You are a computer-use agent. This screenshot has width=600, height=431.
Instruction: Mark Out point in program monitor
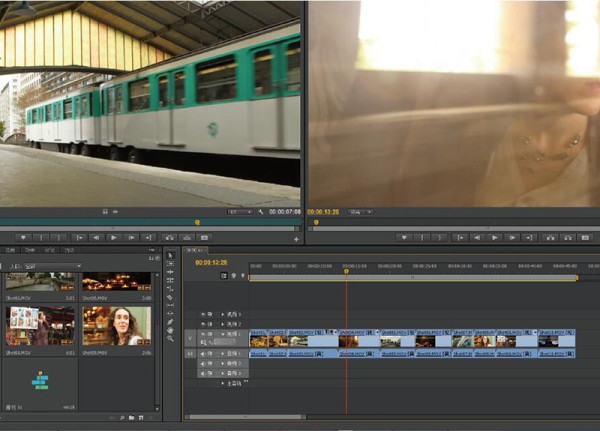click(440, 238)
